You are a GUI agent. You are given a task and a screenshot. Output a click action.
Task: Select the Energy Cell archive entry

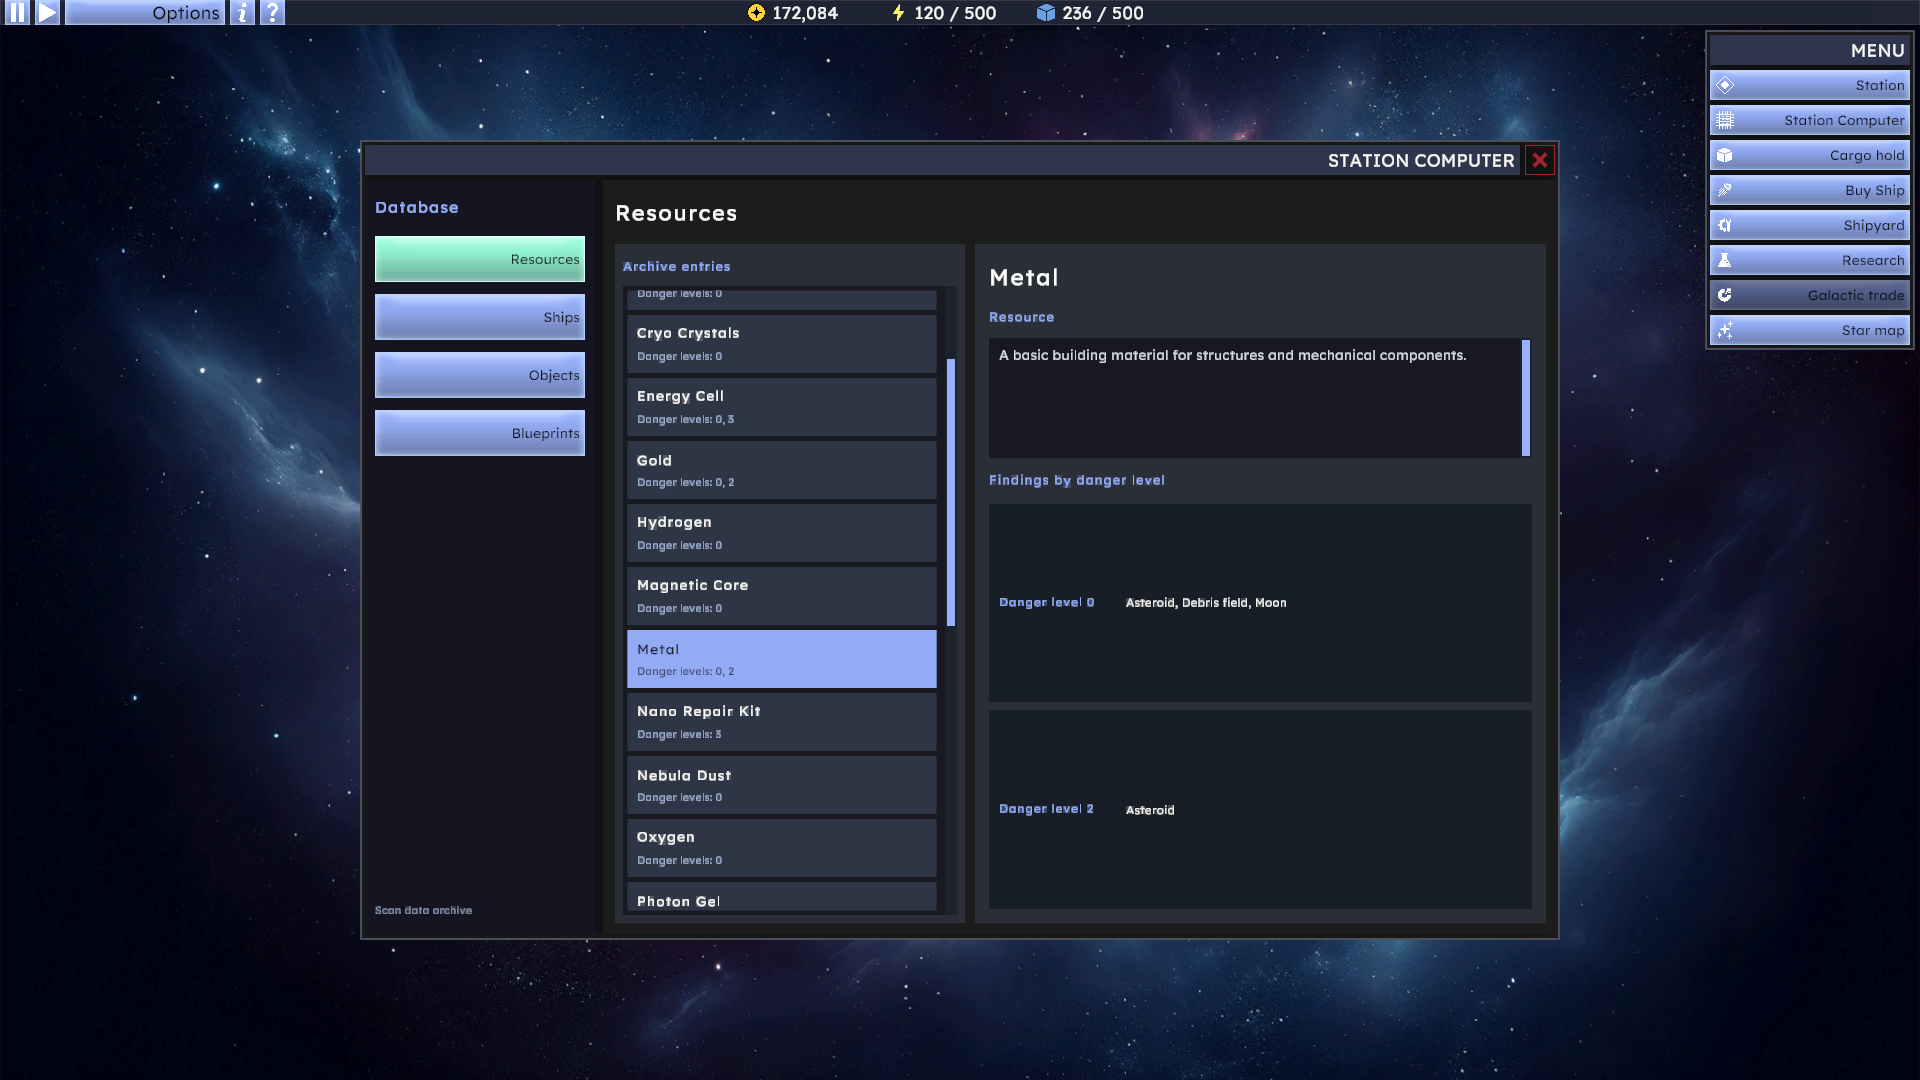tap(782, 407)
